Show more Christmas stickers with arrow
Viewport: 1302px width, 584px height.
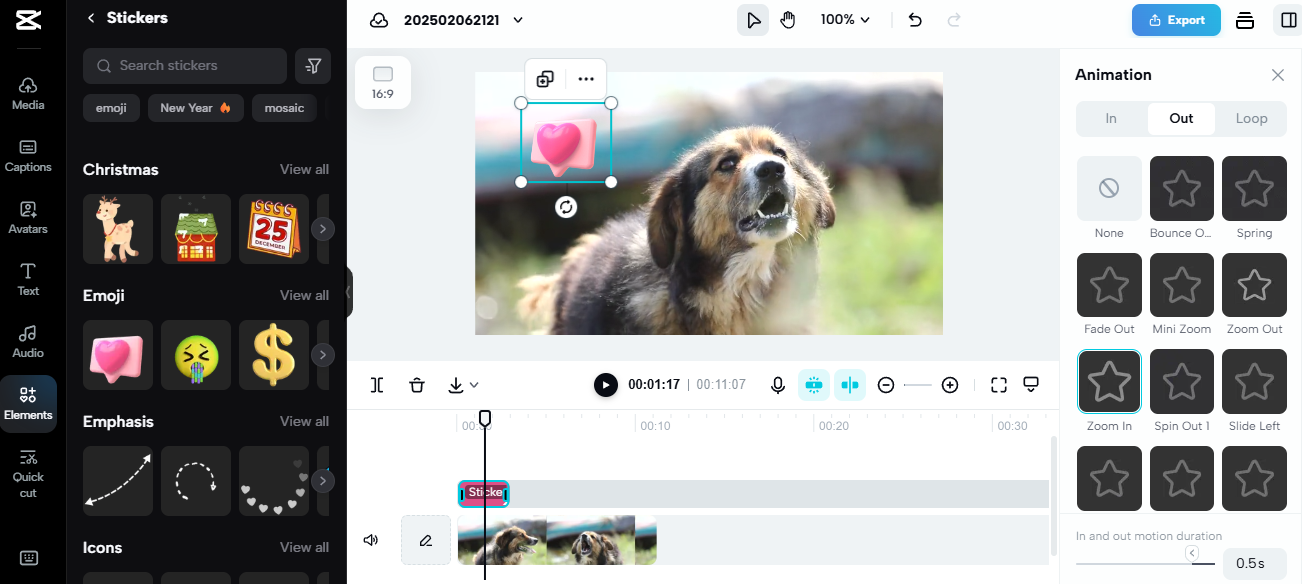[x=322, y=229]
